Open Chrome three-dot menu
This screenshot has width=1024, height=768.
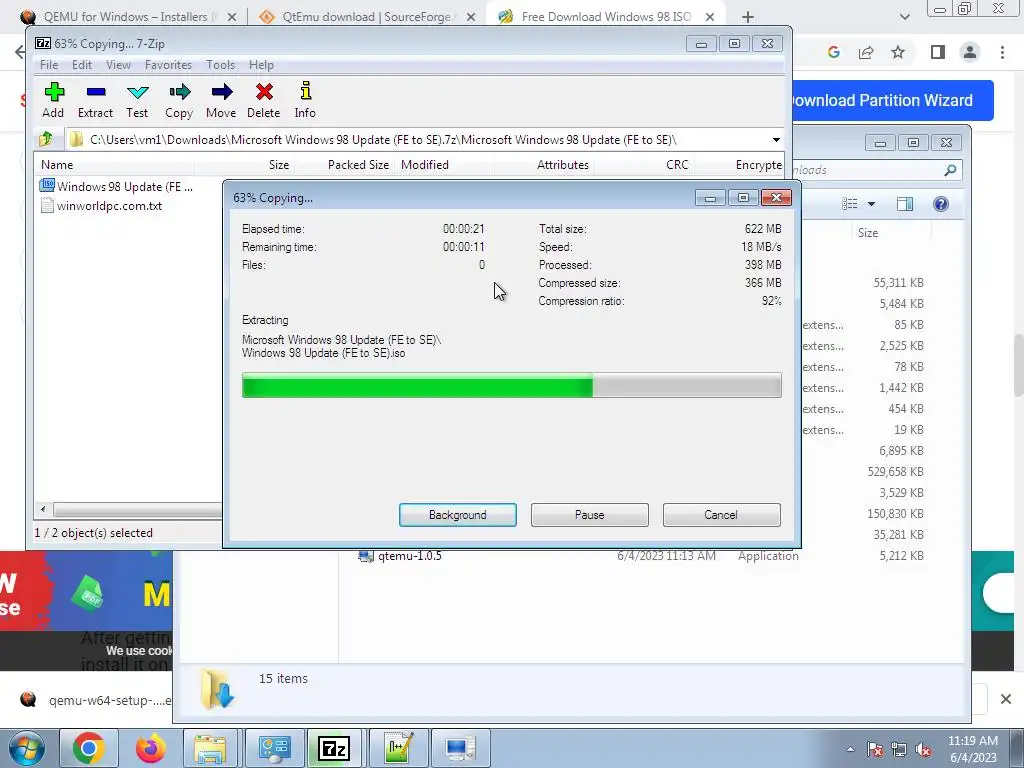tap(1002, 52)
